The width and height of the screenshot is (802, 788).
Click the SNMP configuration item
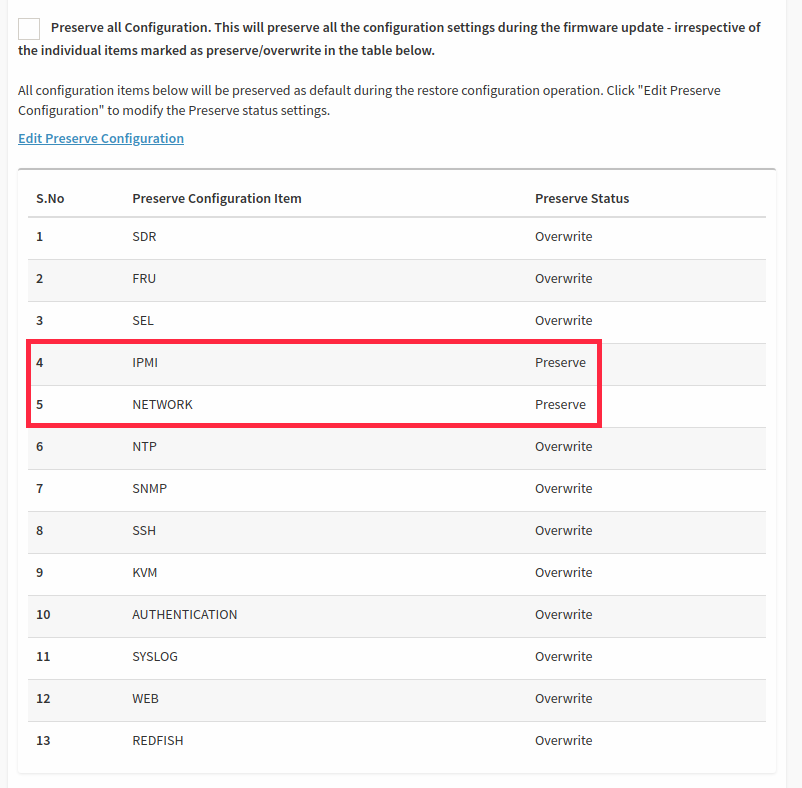pos(150,488)
